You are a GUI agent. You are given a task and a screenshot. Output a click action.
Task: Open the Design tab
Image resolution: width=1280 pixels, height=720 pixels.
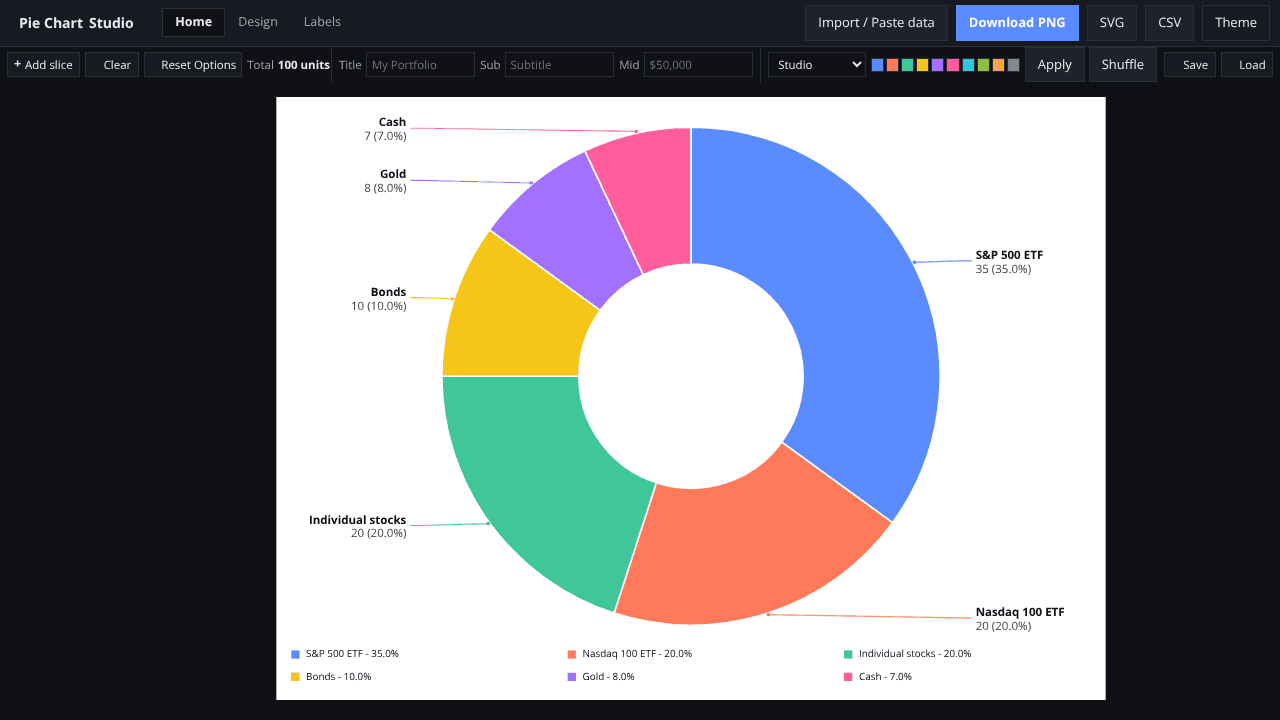258,22
